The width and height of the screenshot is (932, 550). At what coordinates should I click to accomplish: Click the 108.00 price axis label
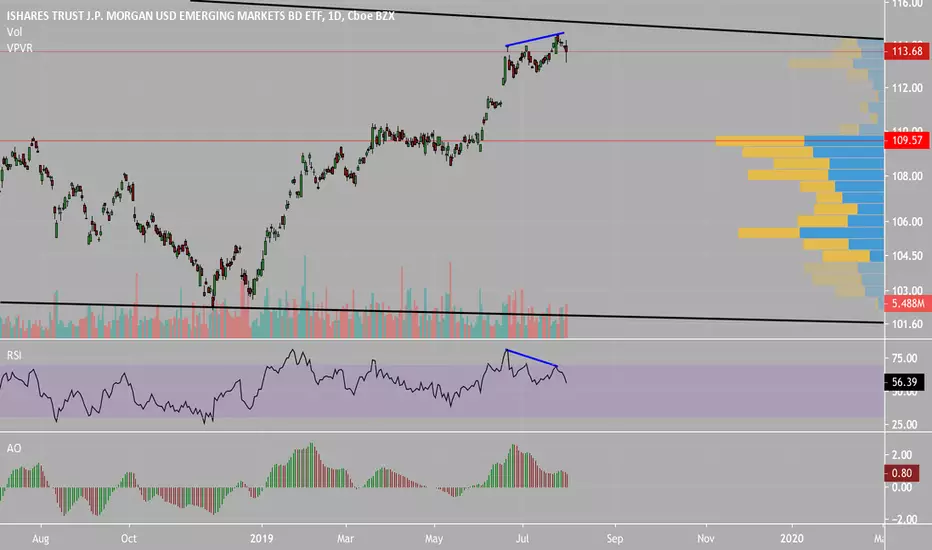(907, 176)
